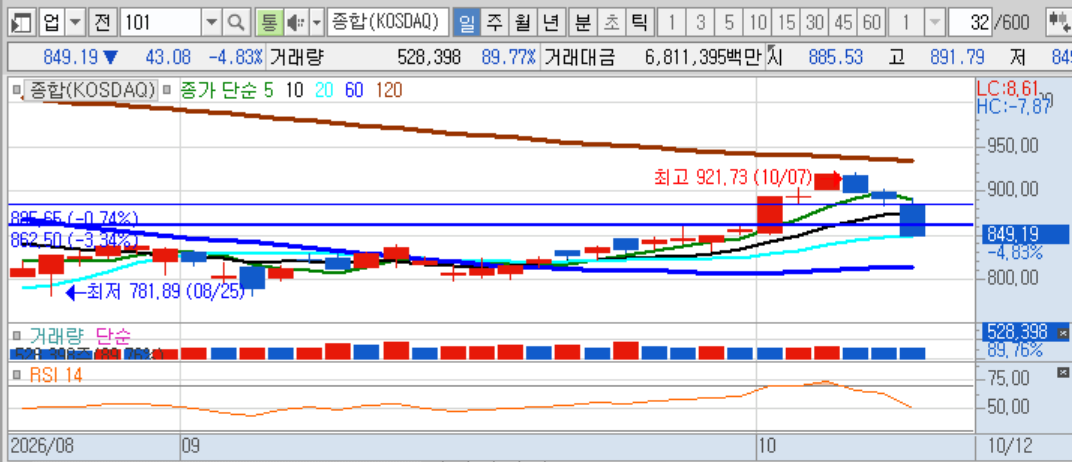Click the 885,65 (-0,74%) horizontal line label
1072x462 pixels.
pyautogui.click(x=75, y=218)
